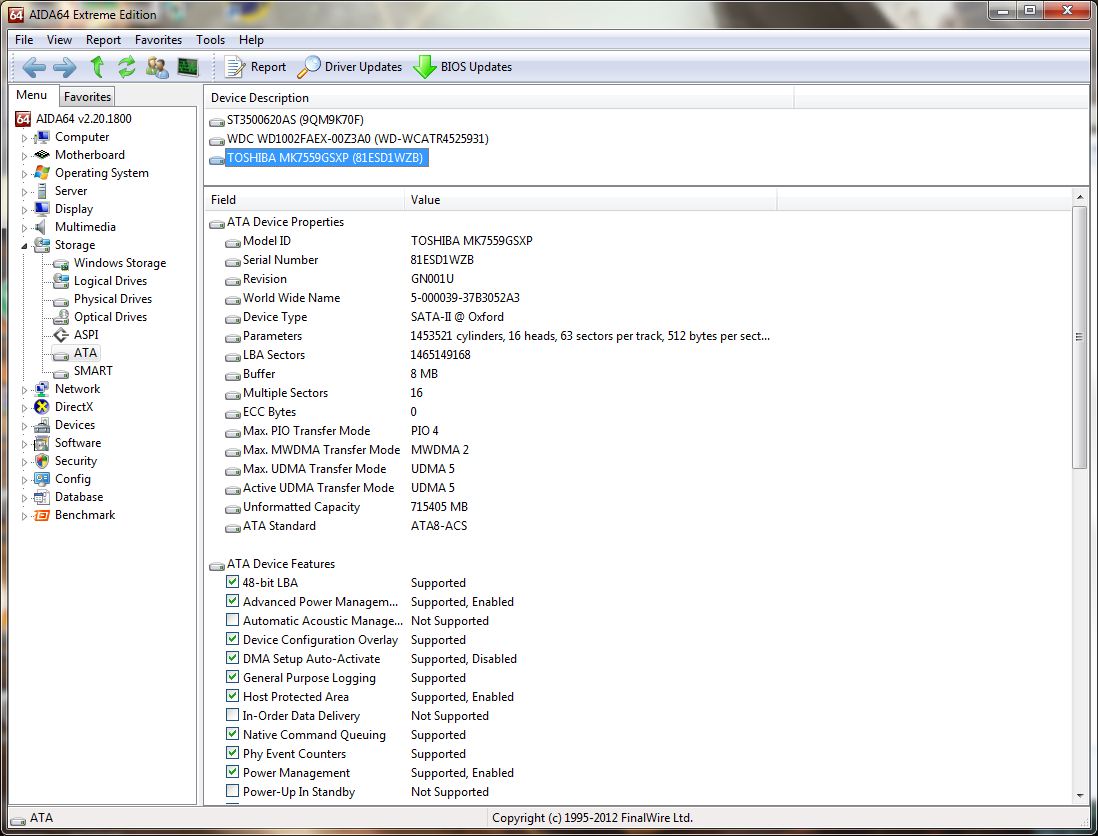Expand the Security tree node
Image resolution: width=1098 pixels, height=836 pixels.
tap(24, 461)
